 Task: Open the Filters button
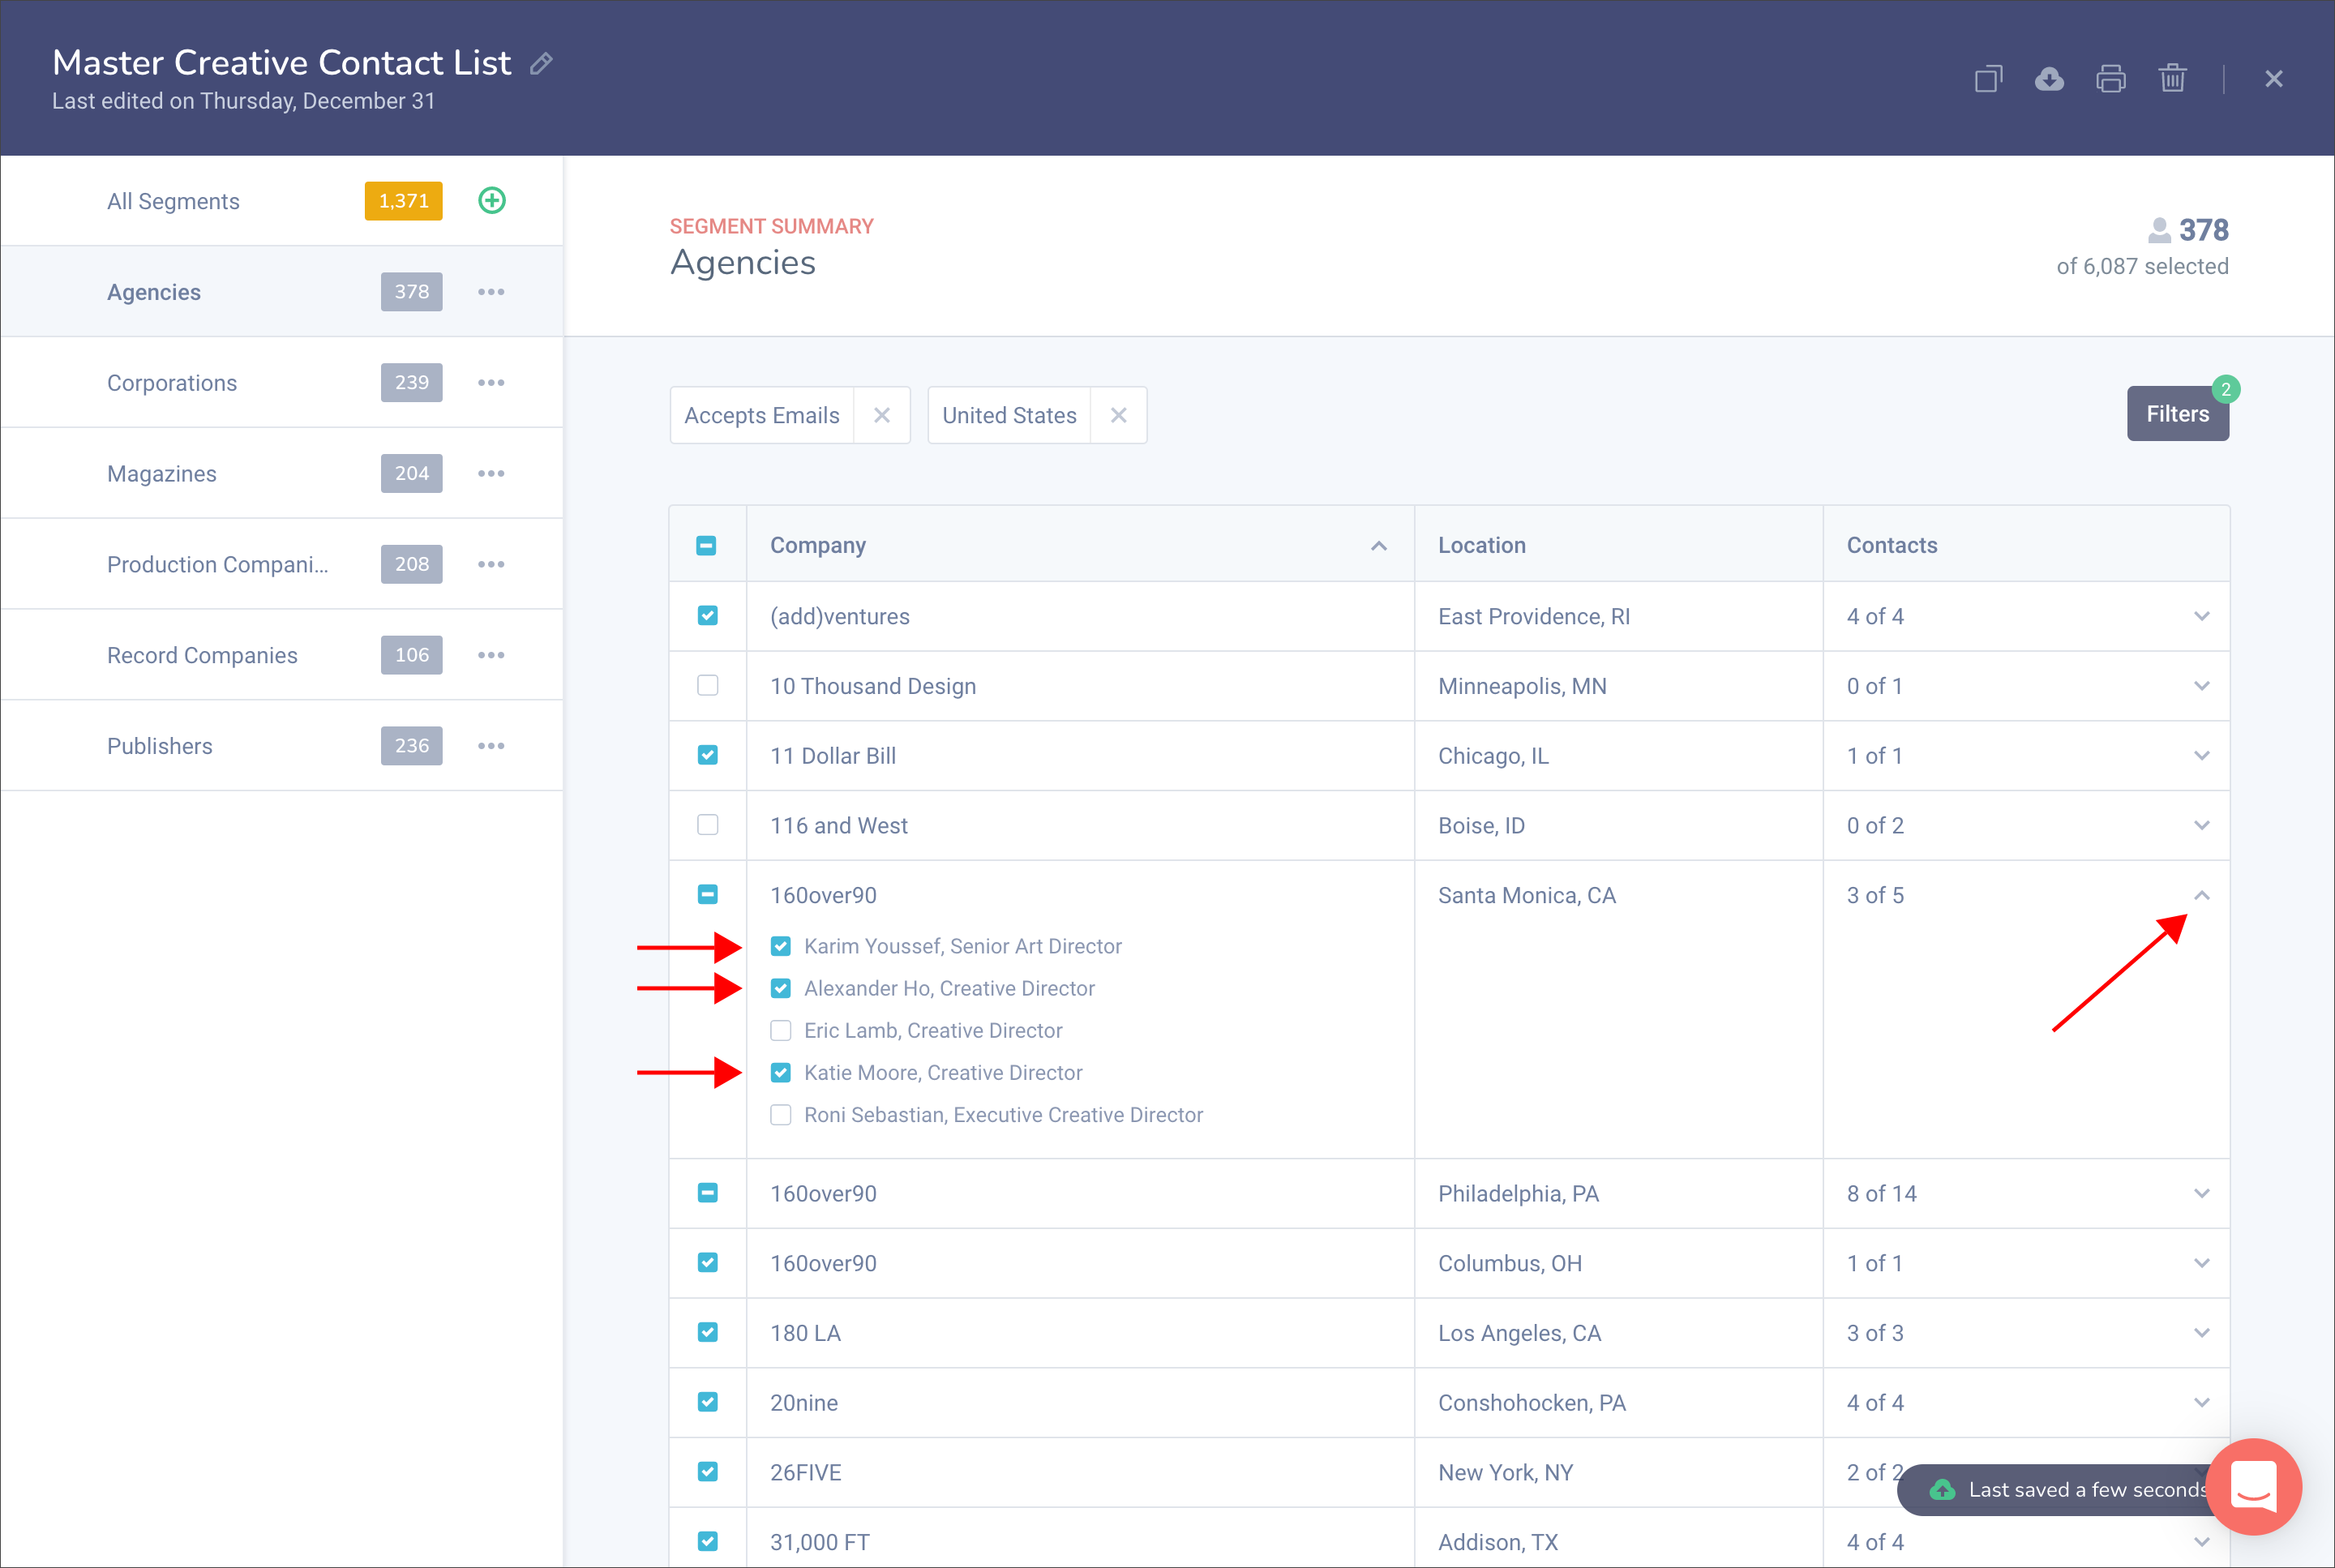point(2177,414)
